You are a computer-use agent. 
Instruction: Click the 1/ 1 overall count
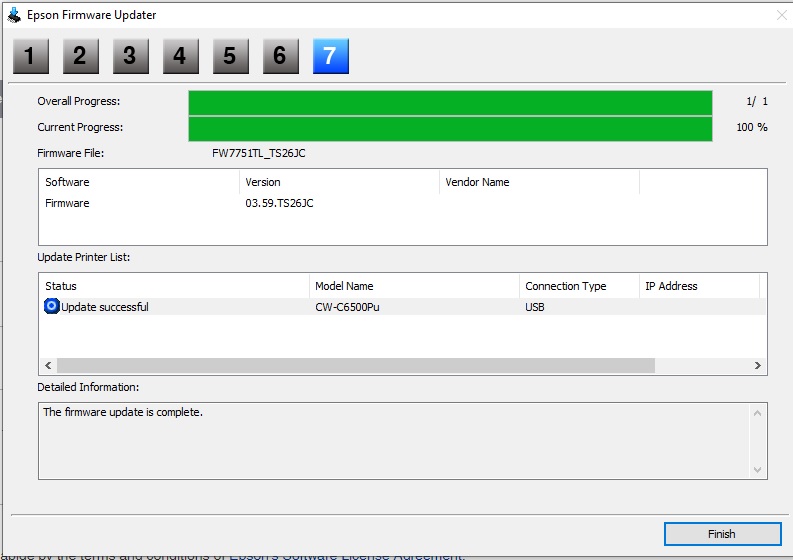tap(757, 101)
